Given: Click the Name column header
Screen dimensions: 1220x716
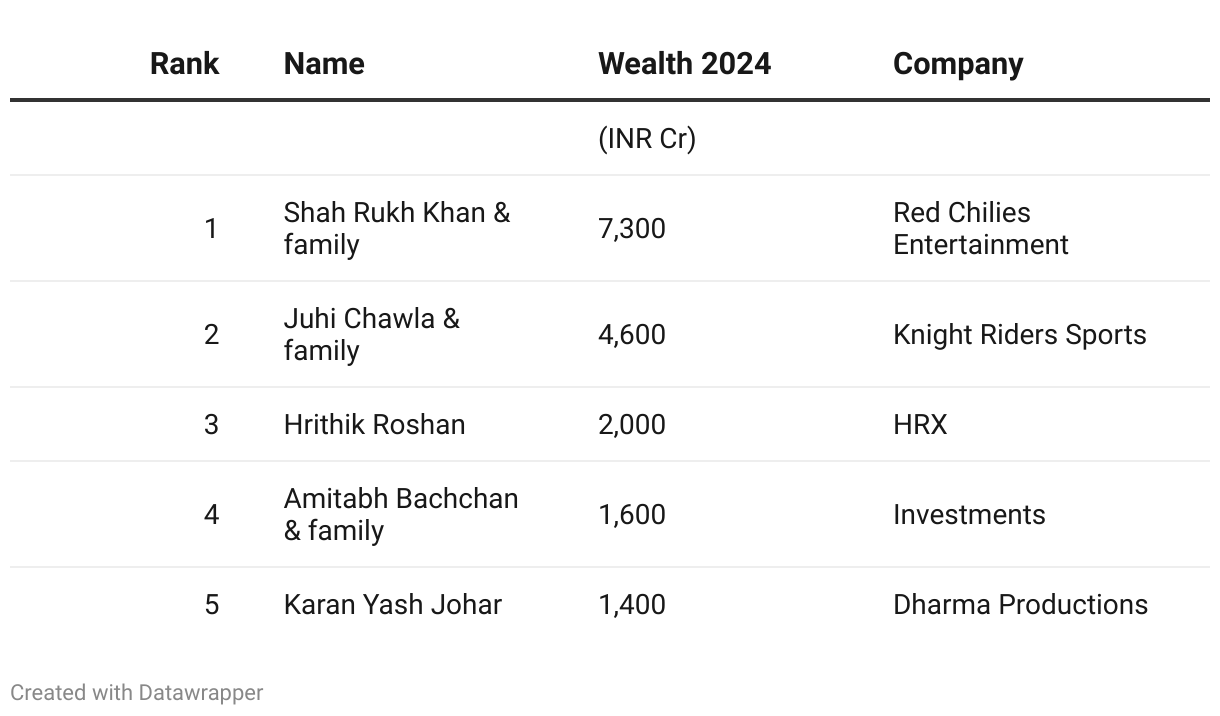Looking at the screenshot, I should [x=324, y=64].
